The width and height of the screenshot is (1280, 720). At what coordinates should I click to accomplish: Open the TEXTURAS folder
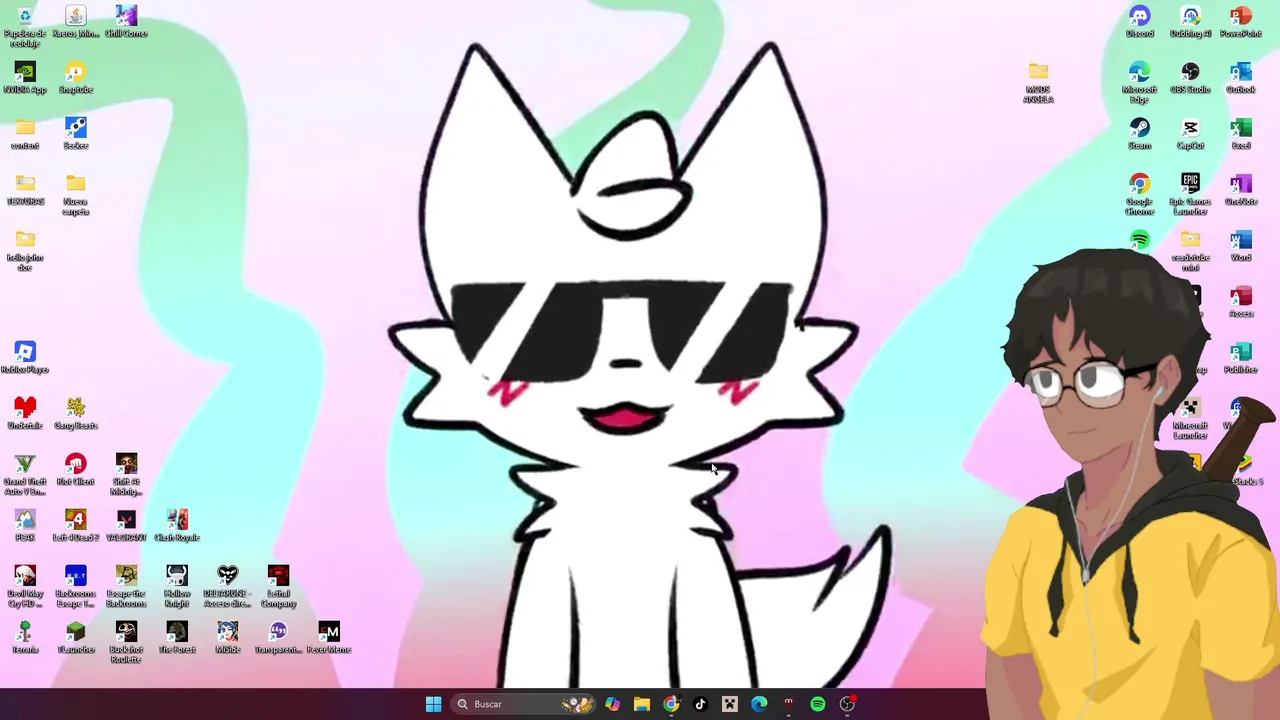25,190
